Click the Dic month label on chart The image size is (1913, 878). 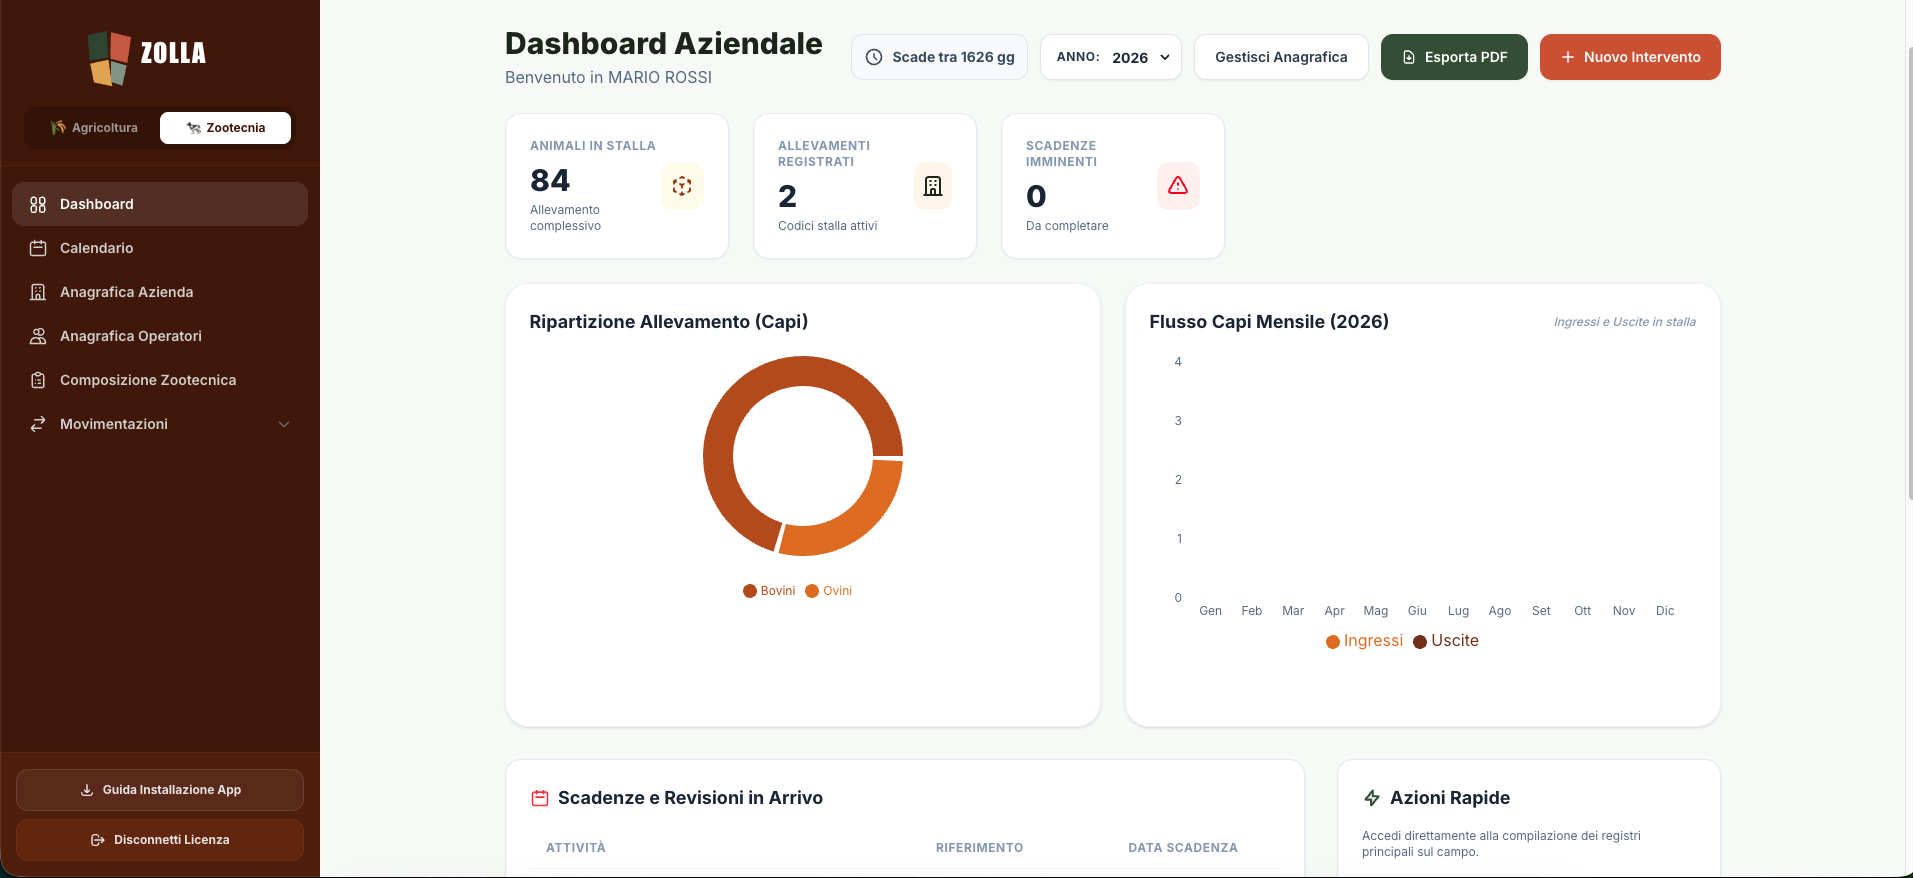click(x=1665, y=611)
